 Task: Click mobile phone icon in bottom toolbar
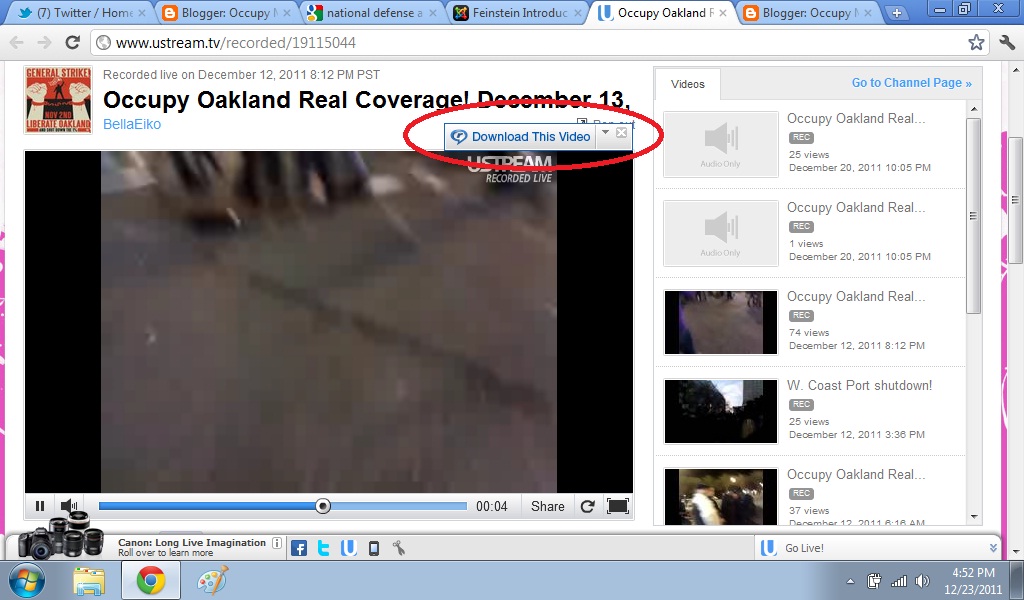click(x=374, y=548)
